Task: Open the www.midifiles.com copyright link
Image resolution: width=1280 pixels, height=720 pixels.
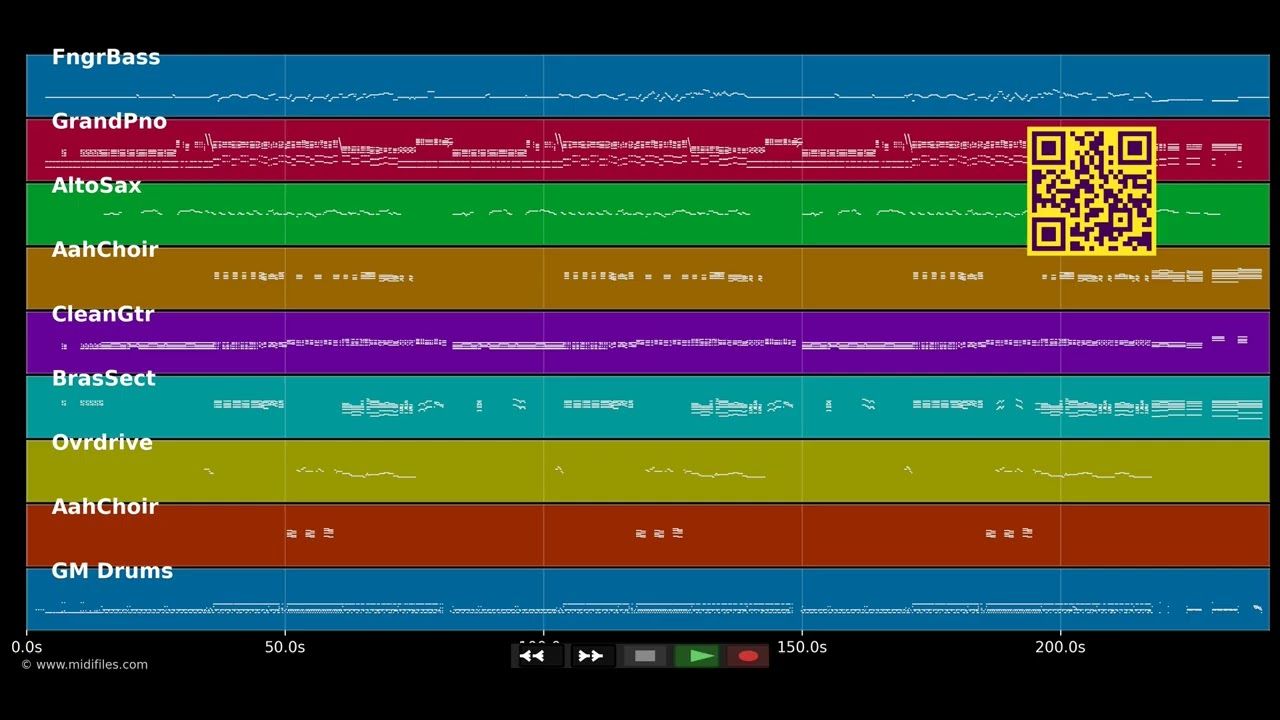Action: tap(84, 665)
